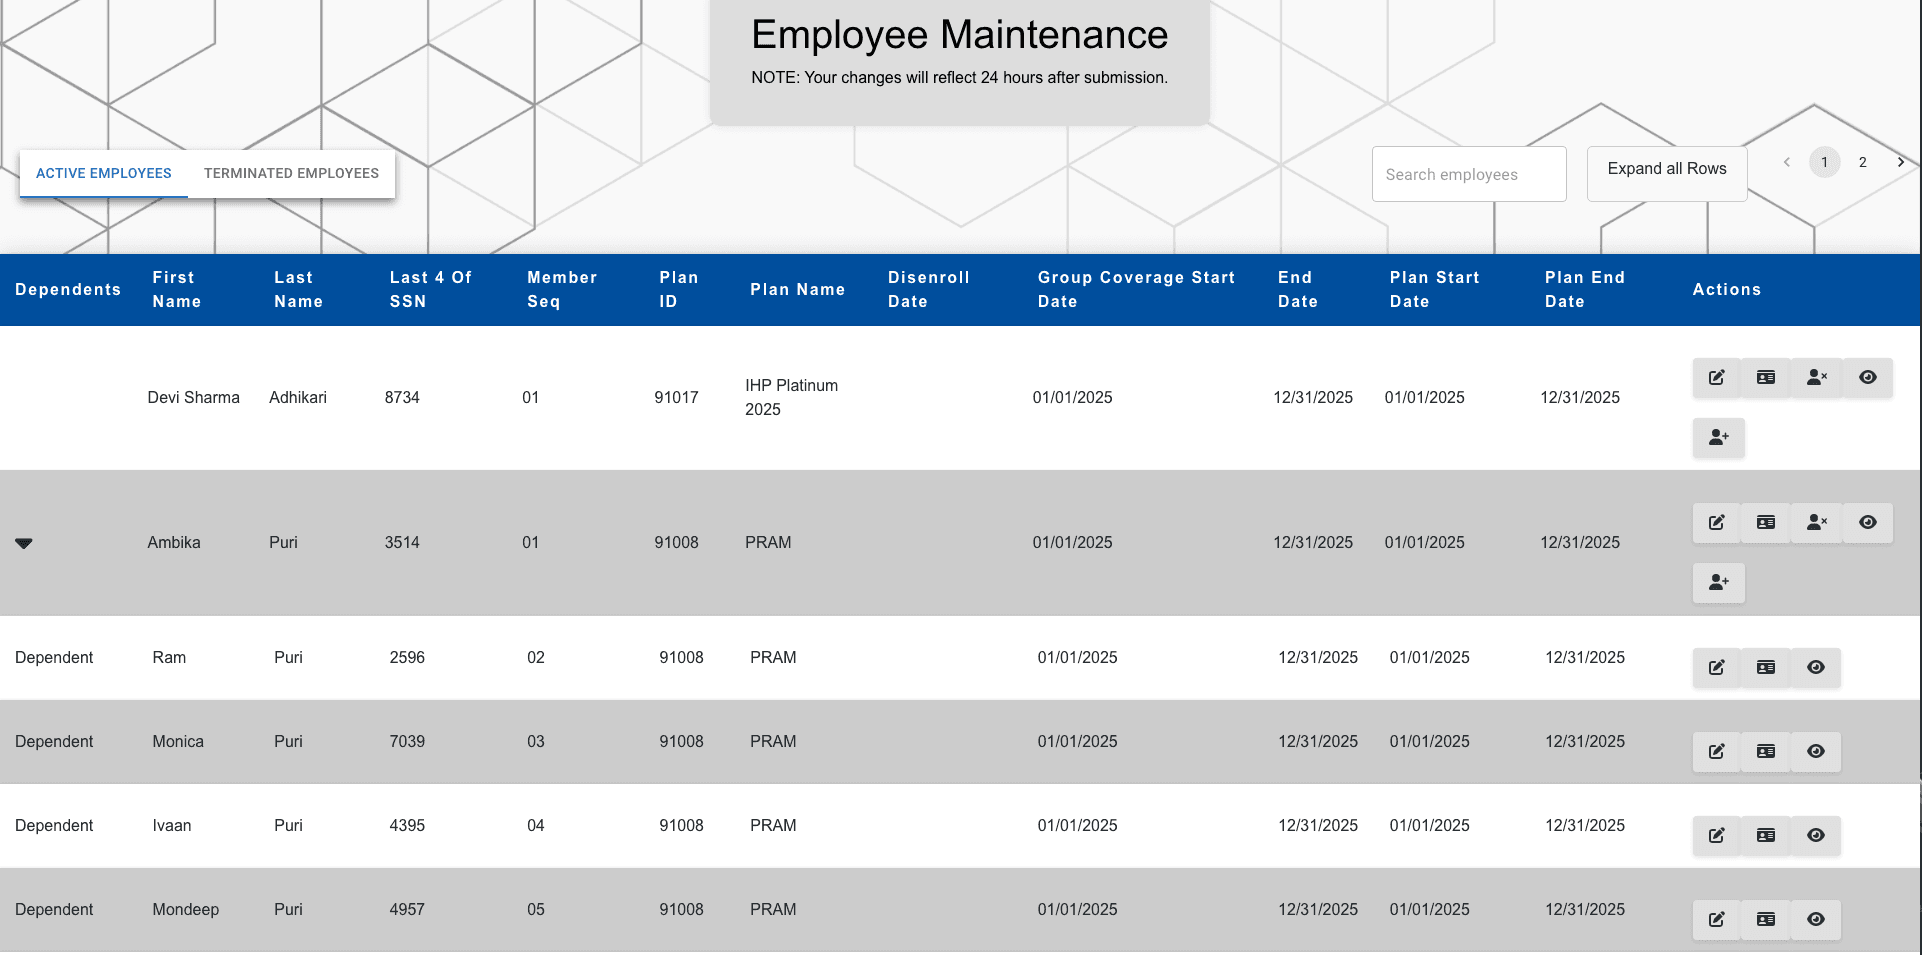Collapse Ambika Puri's dependents row
The image size is (1922, 955).
pos(24,543)
